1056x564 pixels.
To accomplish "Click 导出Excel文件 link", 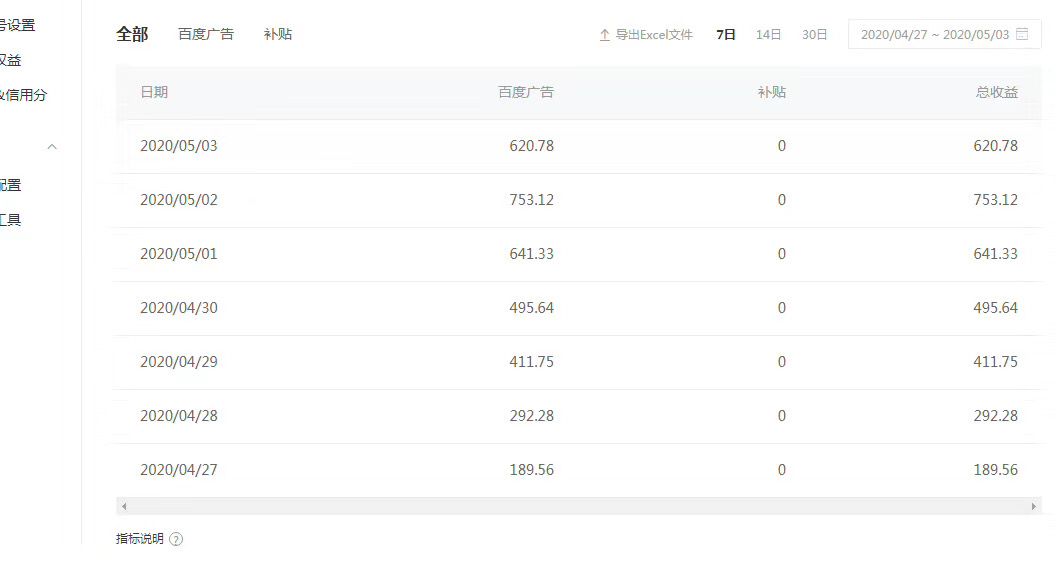I will coord(654,34).
